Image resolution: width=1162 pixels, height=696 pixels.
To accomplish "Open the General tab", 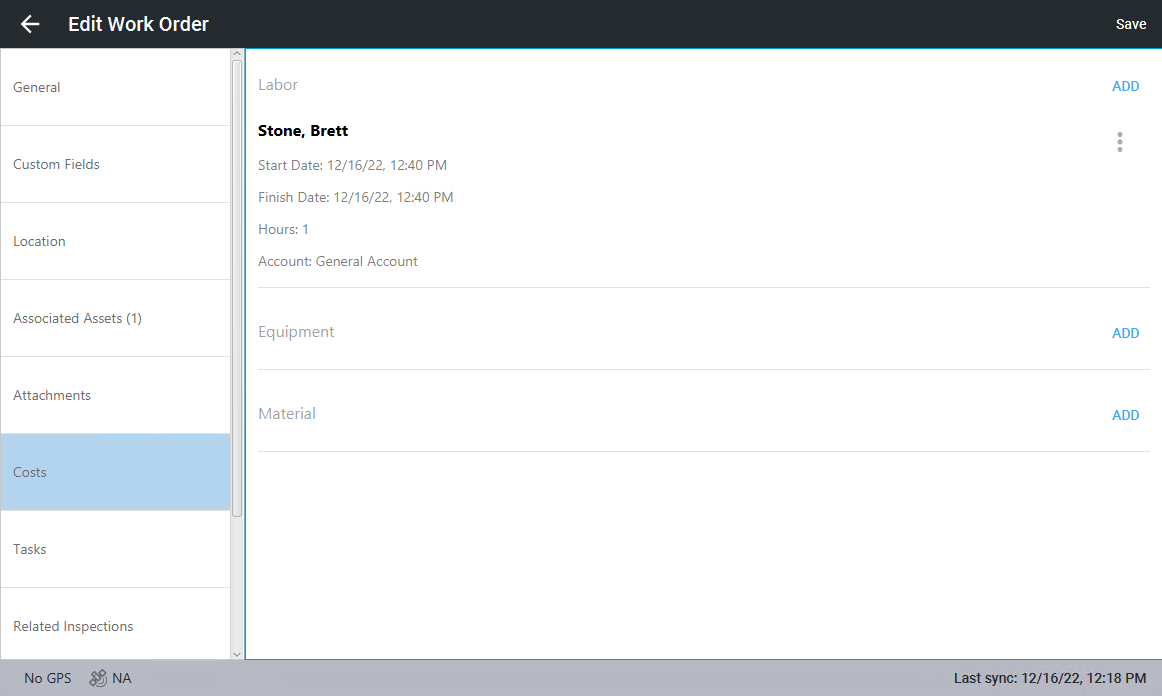I will 115,87.
